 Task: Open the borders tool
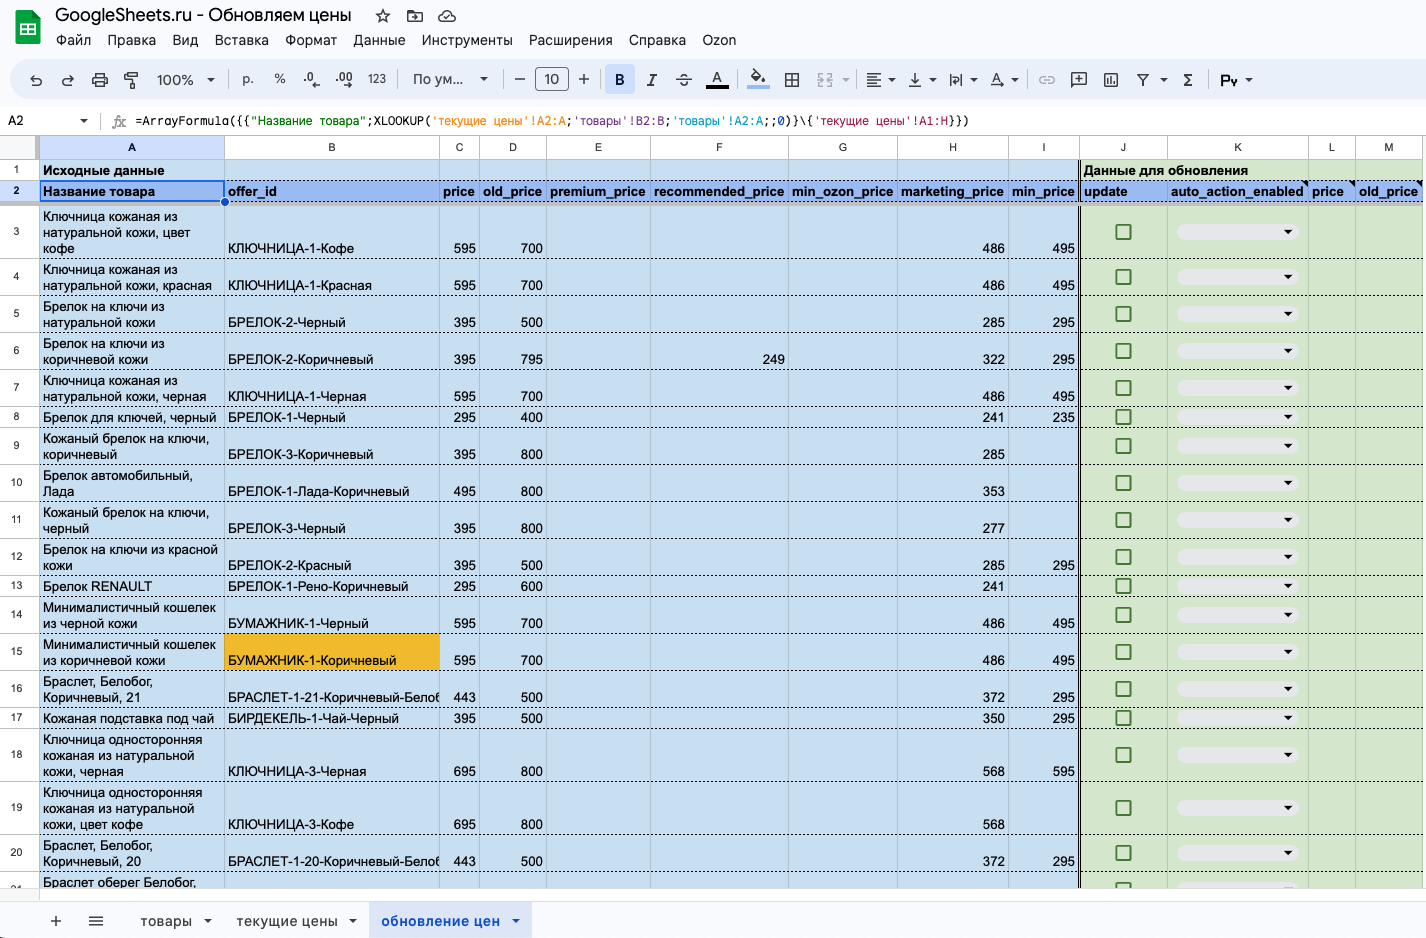(x=792, y=80)
